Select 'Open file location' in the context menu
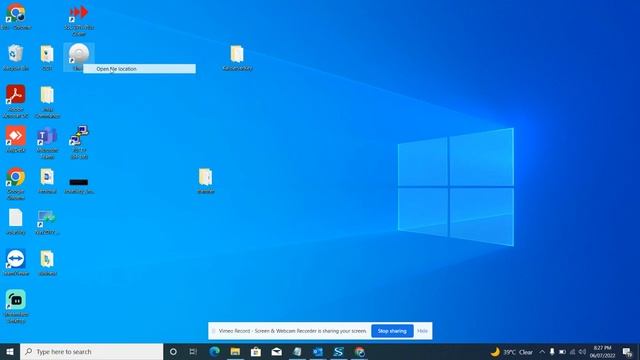Viewport: 640px width, 360px height. 140,69
